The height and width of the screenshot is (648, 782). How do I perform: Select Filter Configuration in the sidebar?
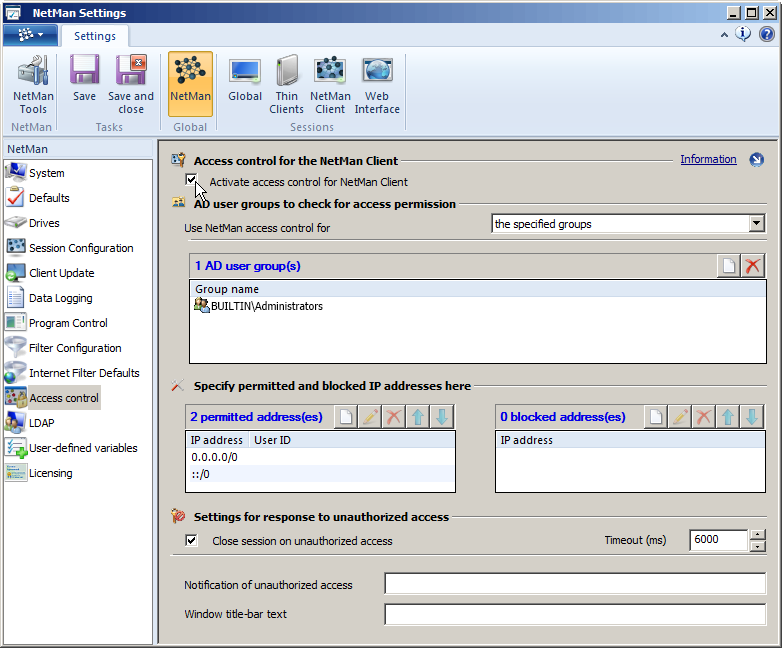click(75, 348)
